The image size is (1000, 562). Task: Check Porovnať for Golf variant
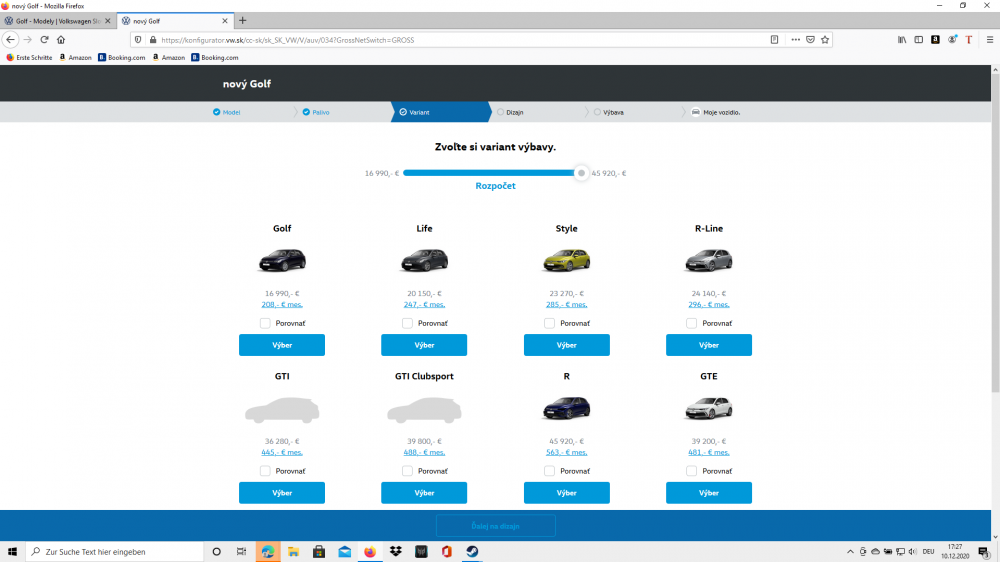tap(265, 323)
